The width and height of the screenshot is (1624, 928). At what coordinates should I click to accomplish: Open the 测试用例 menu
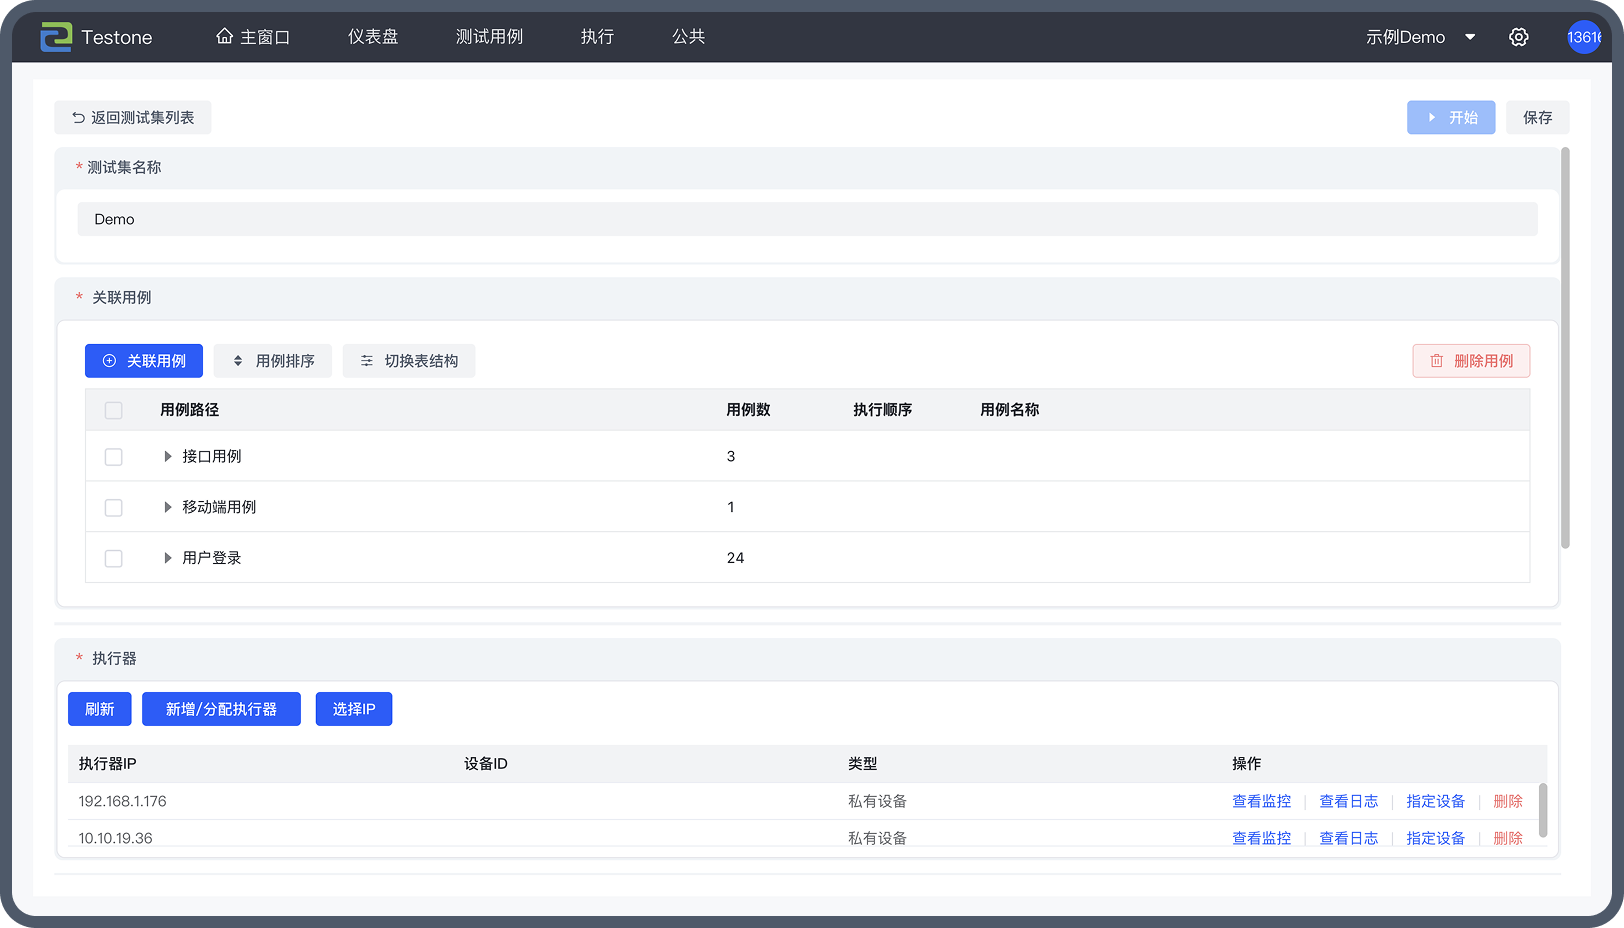point(489,37)
